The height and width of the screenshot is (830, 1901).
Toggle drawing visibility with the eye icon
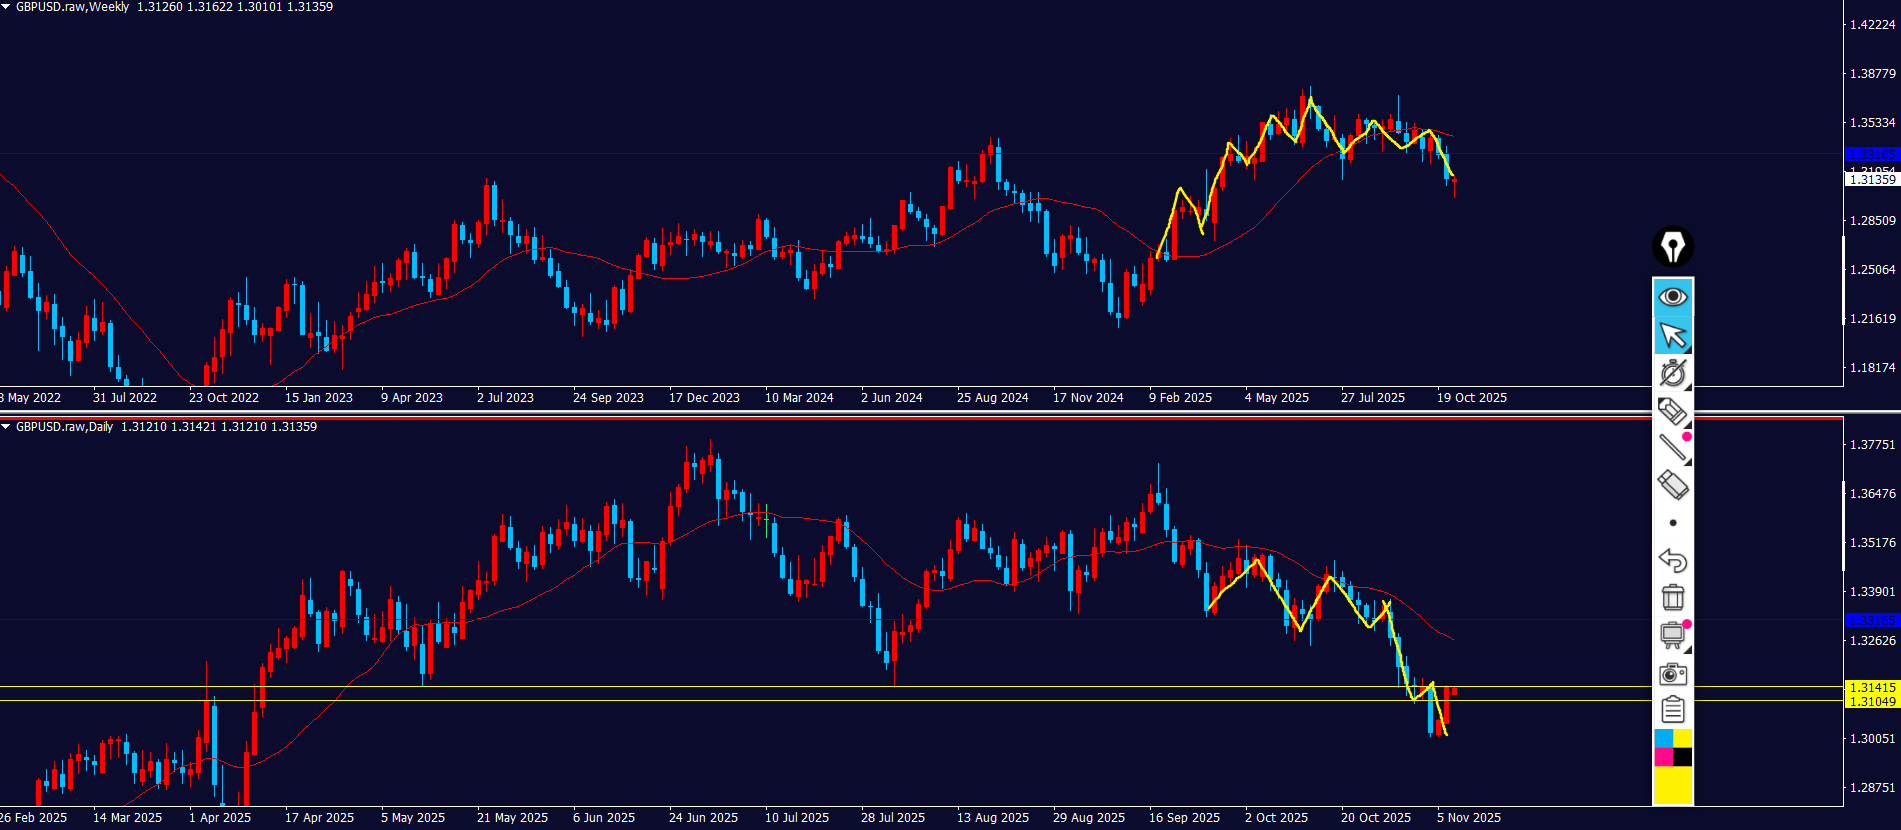[1673, 297]
